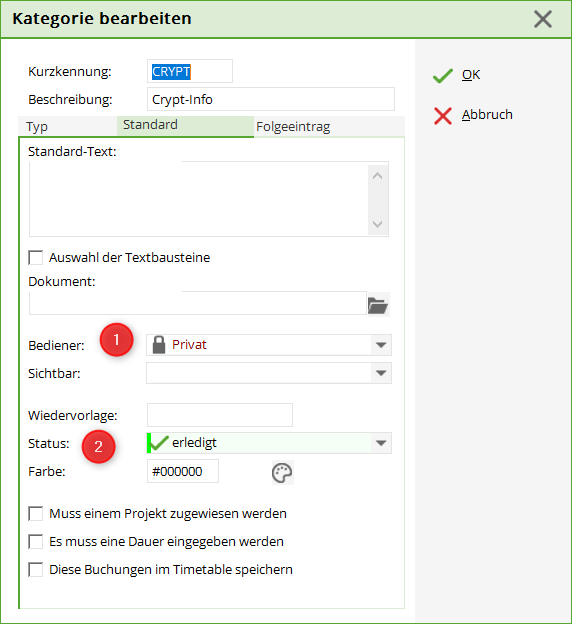572x624 pixels.
Task: Confirm with the OK button label
Action: pyautogui.click(x=471, y=75)
